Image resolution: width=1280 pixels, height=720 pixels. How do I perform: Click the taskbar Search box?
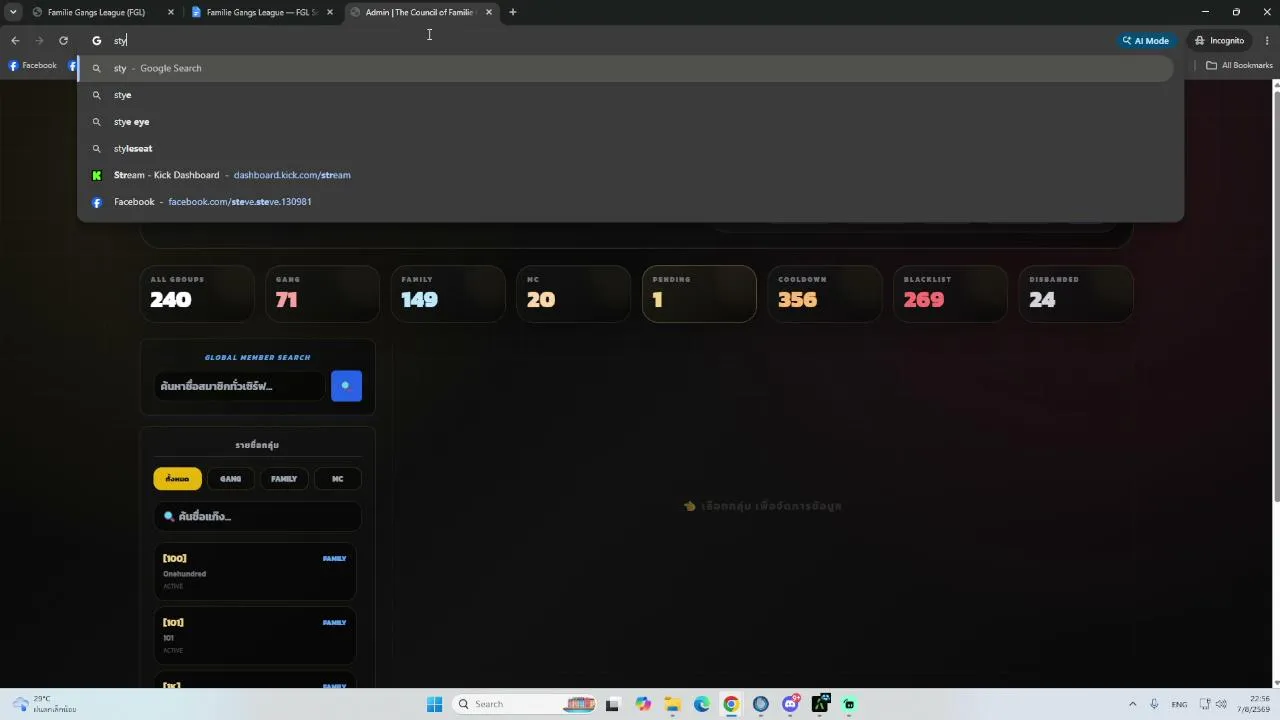click(x=525, y=704)
